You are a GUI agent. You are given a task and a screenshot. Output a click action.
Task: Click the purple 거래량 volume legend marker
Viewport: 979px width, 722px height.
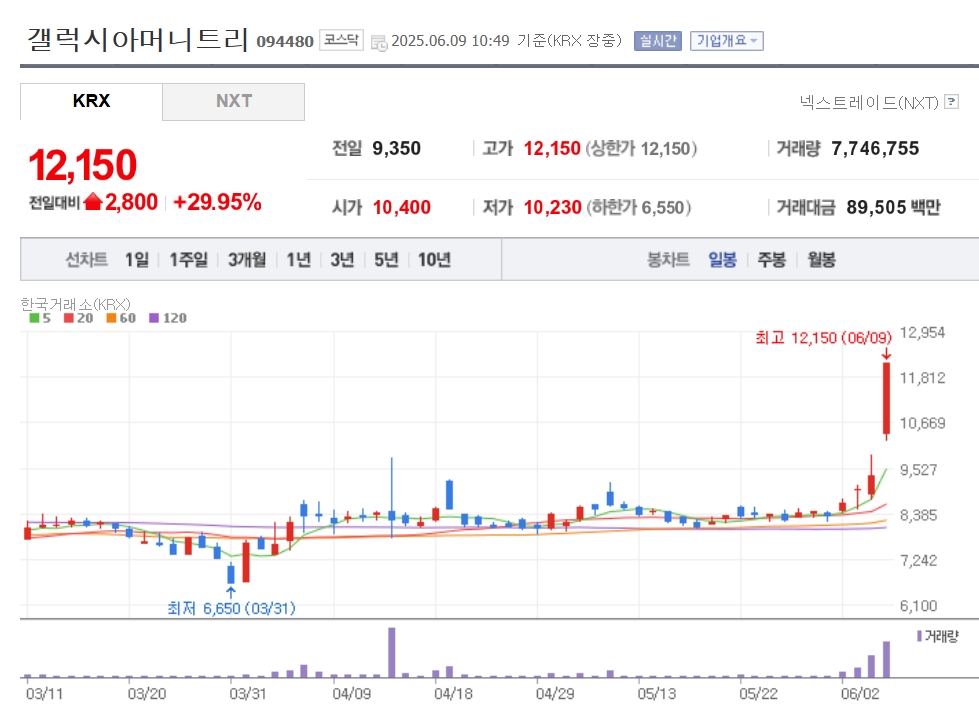(919, 636)
